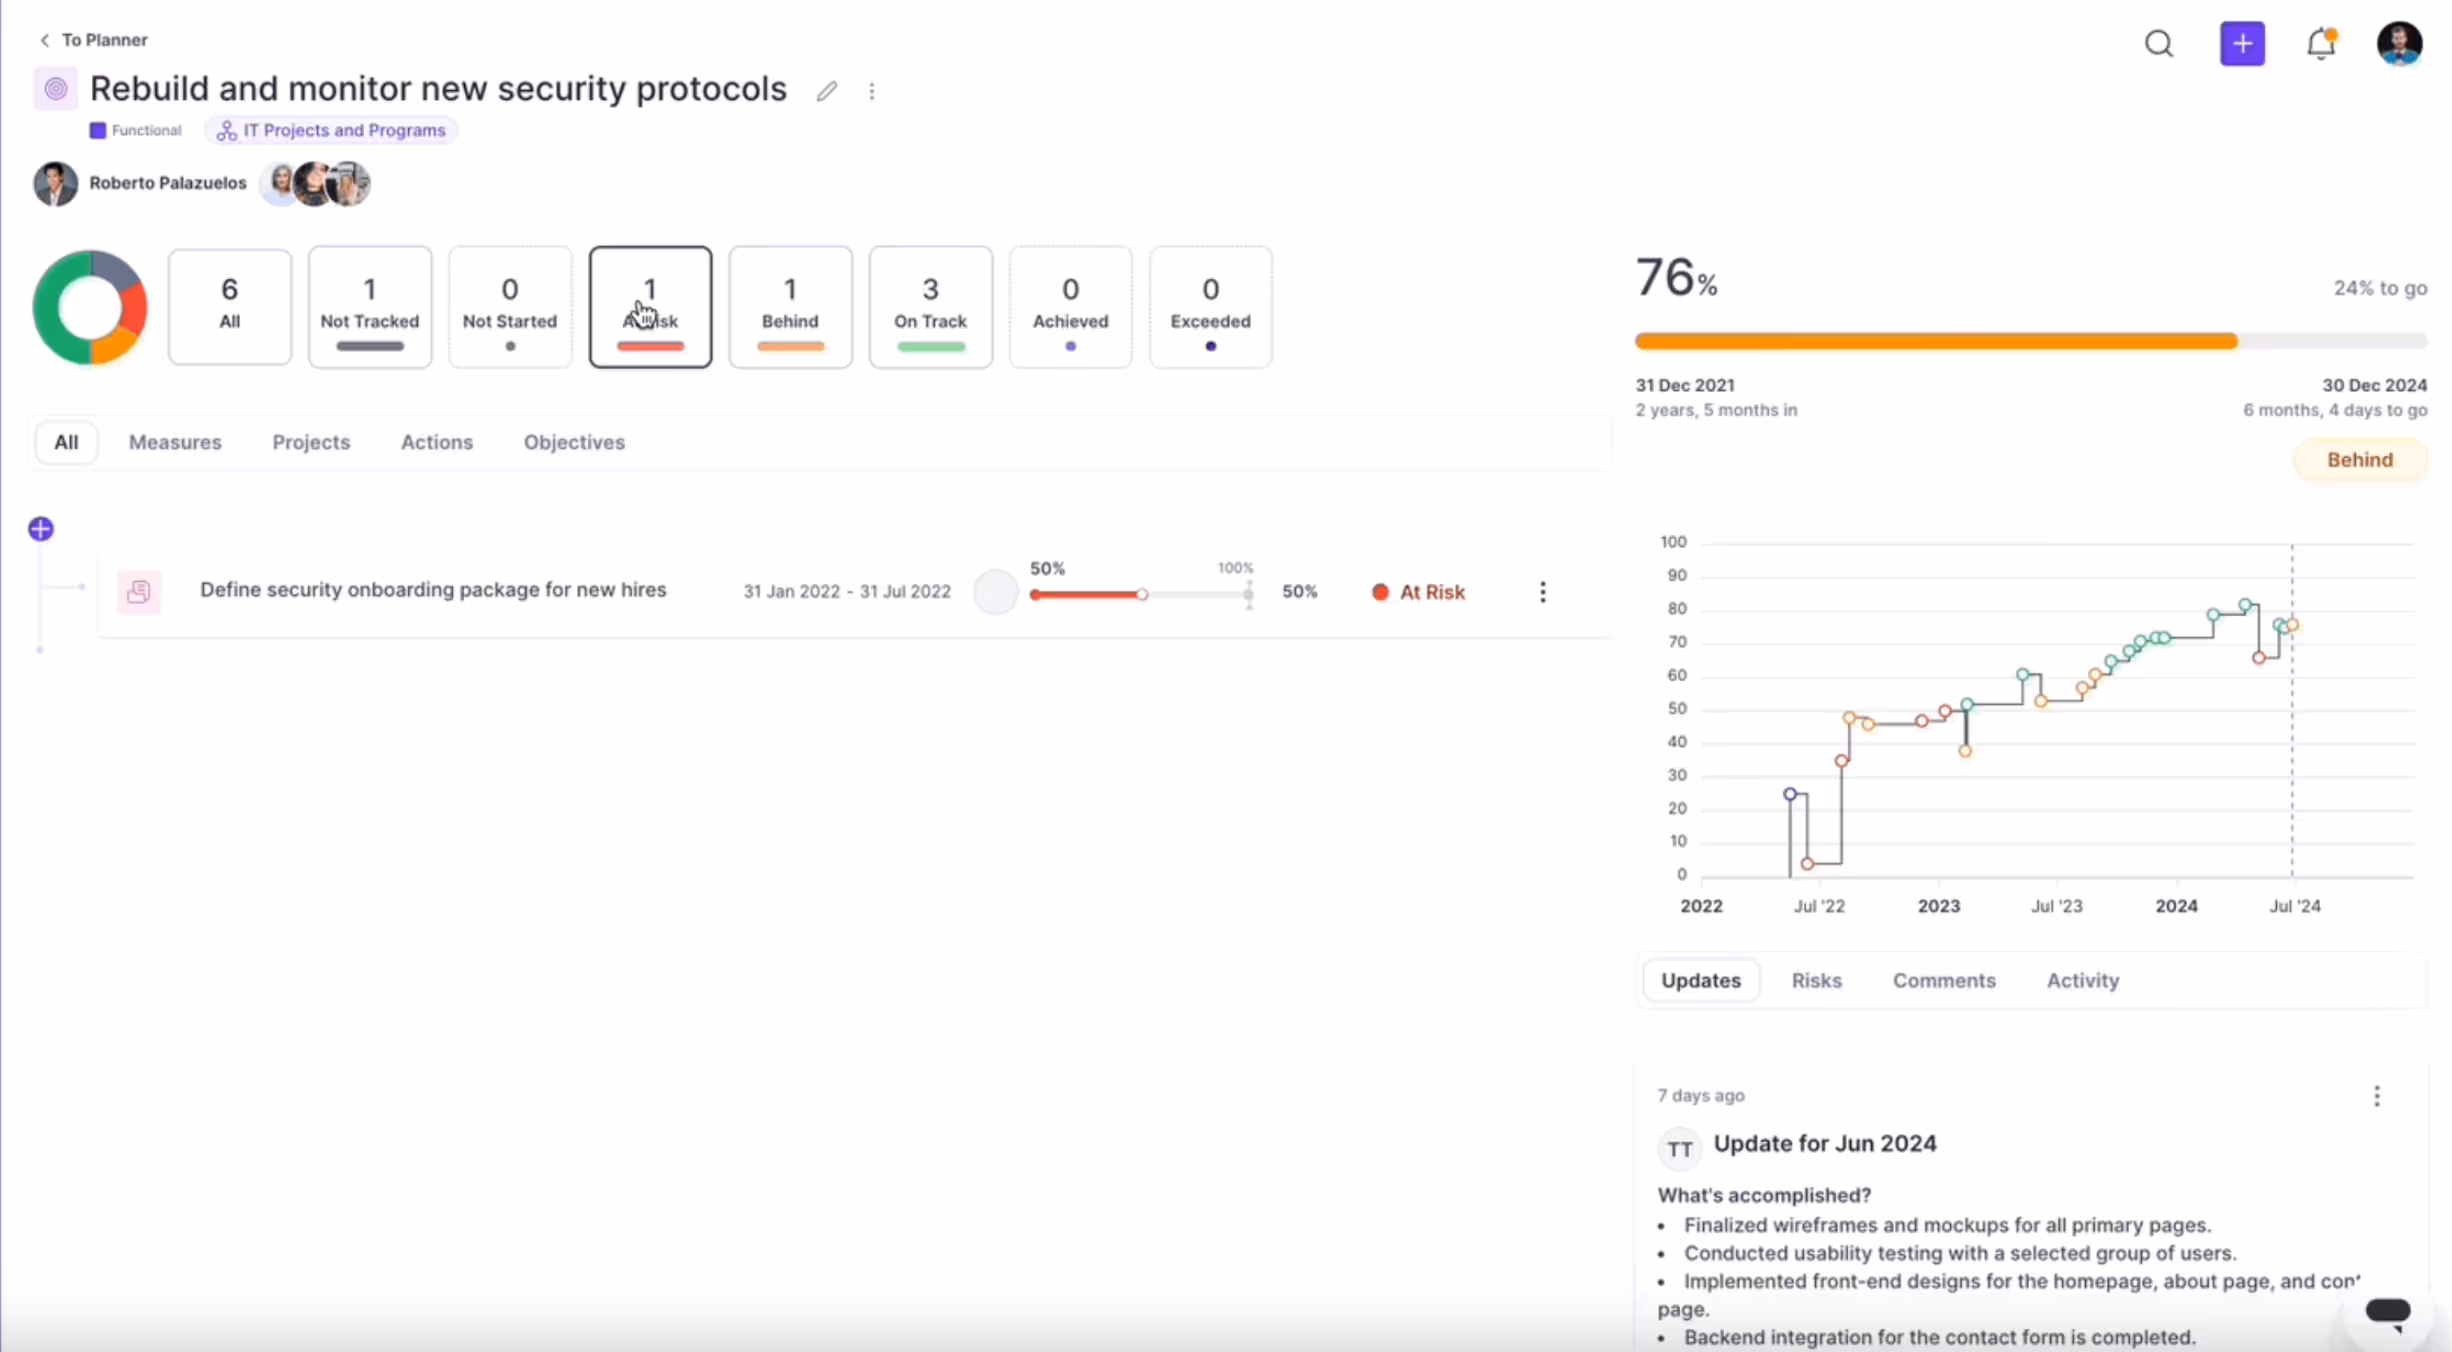This screenshot has height=1352, width=2452.
Task: Toggle the On Track filter card
Action: point(930,306)
